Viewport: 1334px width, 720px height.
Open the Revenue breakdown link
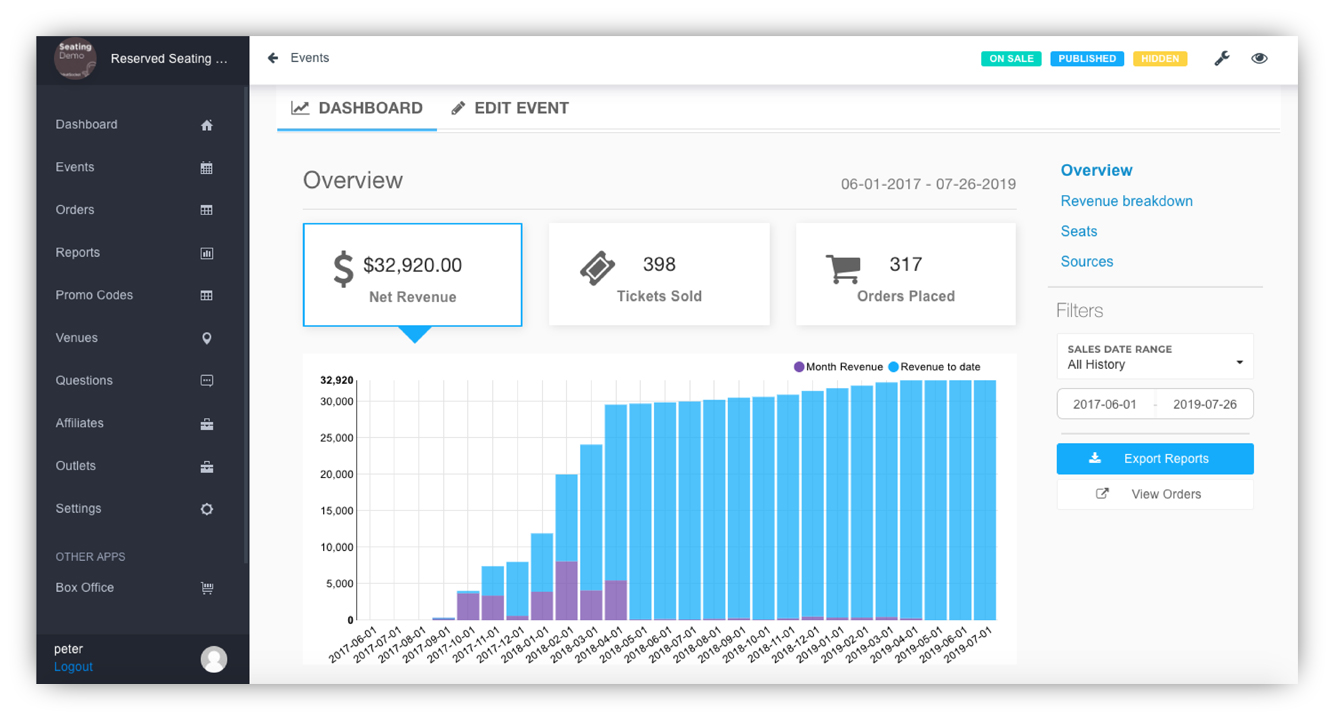coord(1126,201)
